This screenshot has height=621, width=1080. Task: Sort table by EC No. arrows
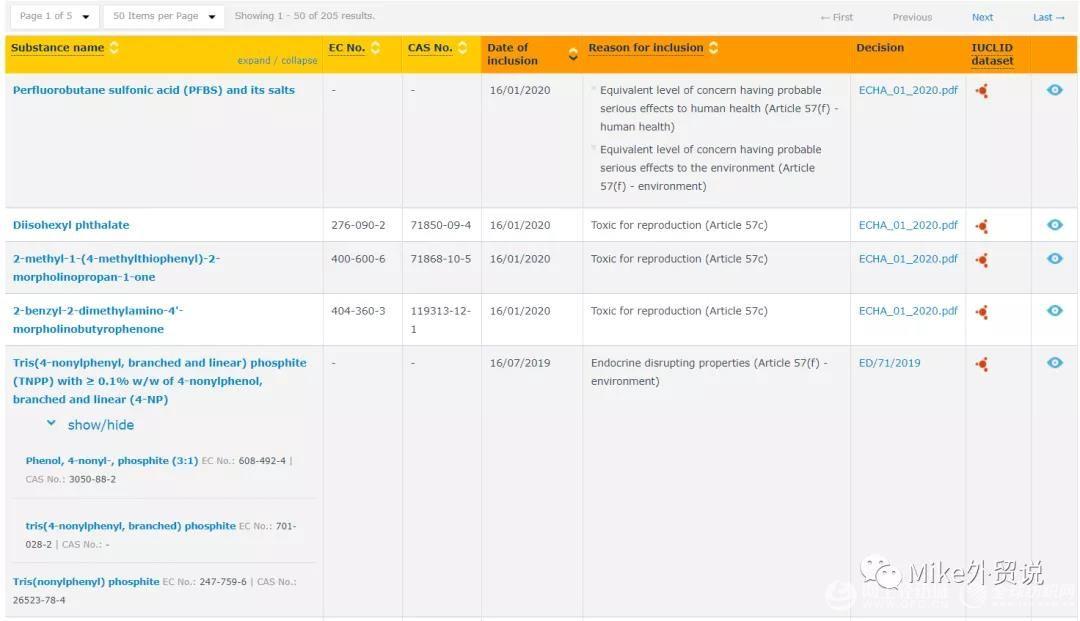[376, 48]
